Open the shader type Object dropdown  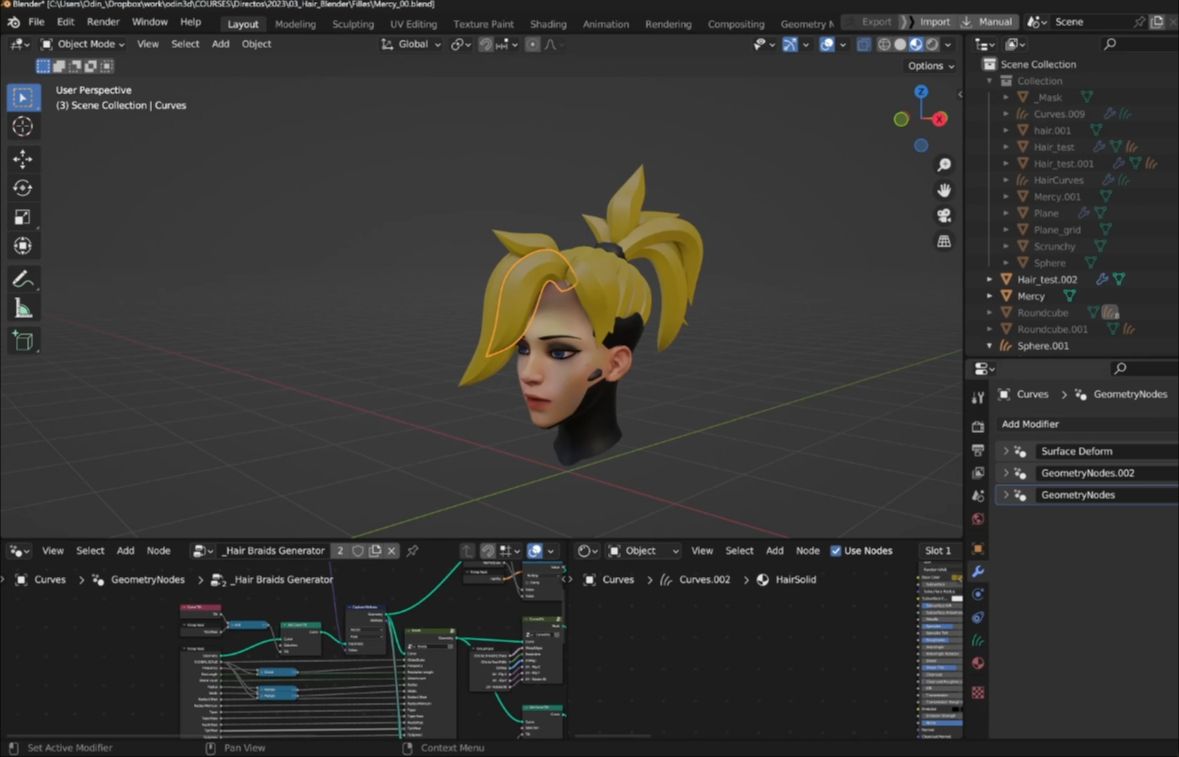click(x=643, y=551)
